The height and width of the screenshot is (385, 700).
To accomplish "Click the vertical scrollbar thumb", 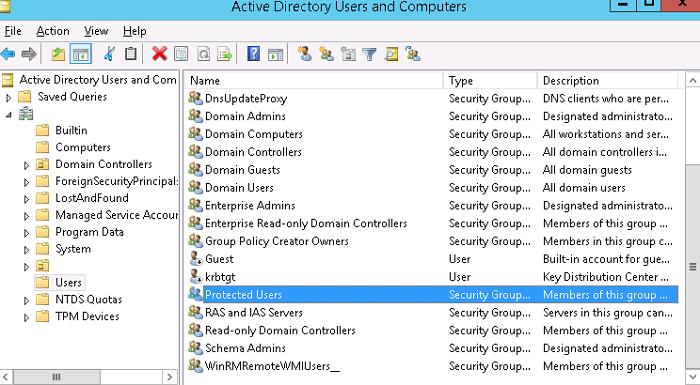I will pos(692,266).
